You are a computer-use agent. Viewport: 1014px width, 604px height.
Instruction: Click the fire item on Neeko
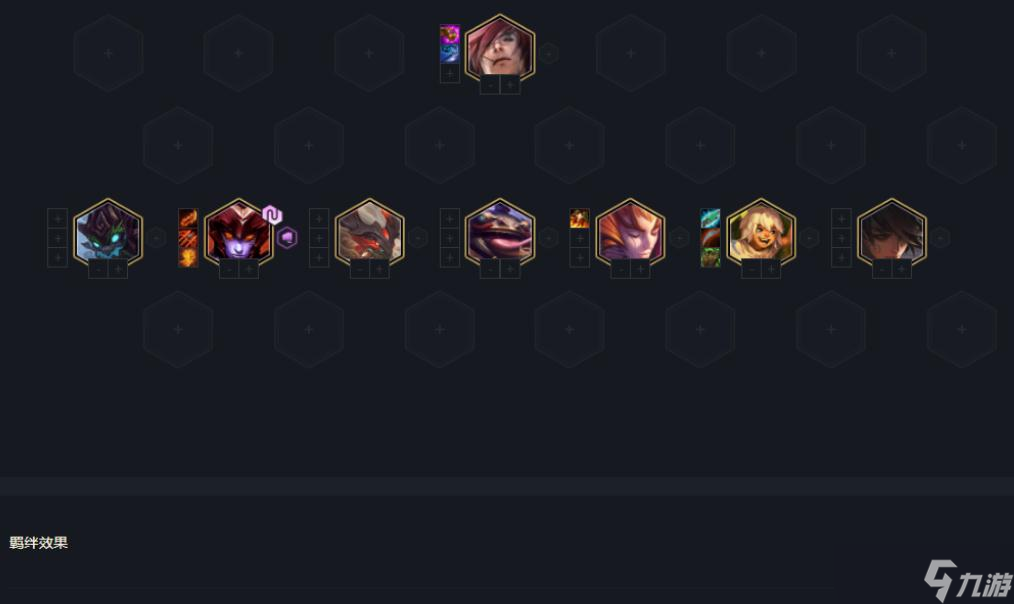[579, 219]
